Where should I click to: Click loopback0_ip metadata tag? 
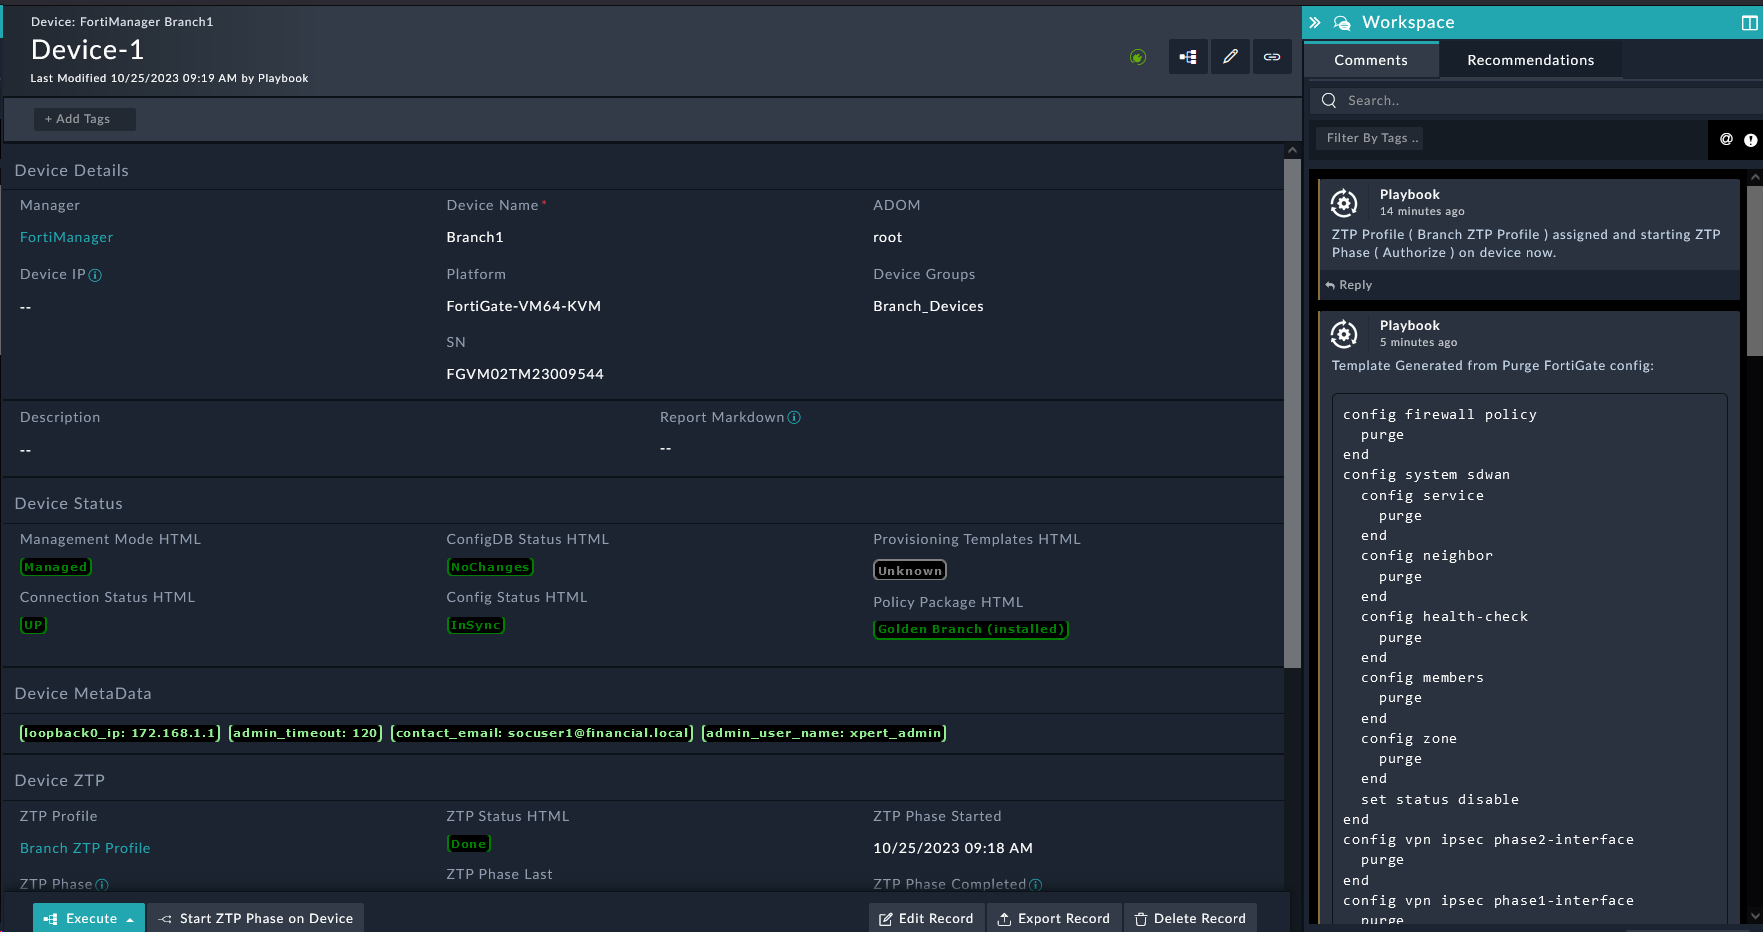pyautogui.click(x=120, y=733)
